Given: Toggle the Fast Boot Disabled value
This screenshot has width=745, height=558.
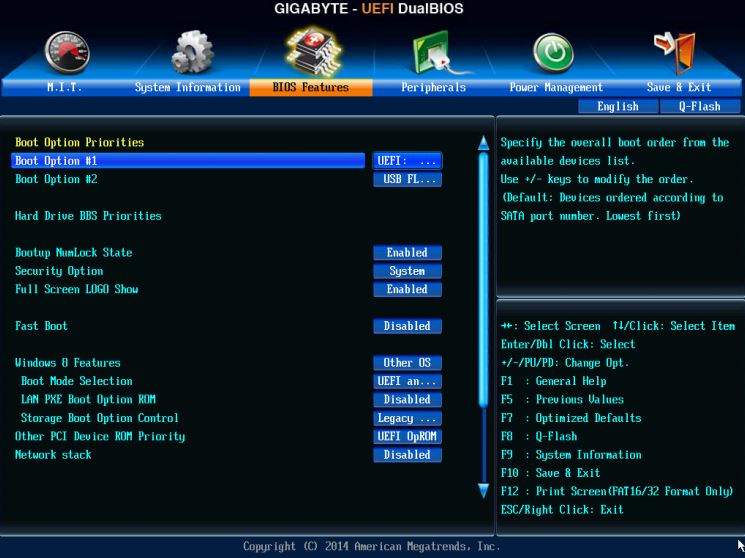Looking at the screenshot, I should pos(407,326).
